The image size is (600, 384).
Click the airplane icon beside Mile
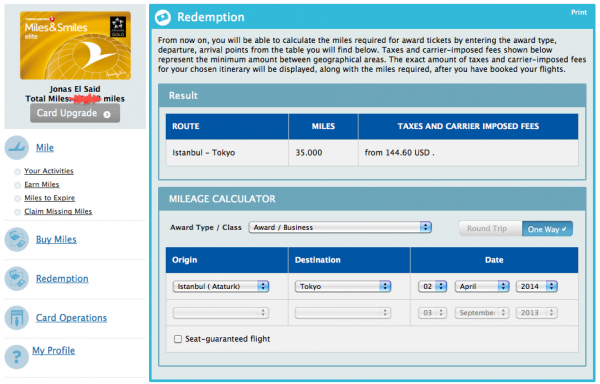[x=16, y=148]
